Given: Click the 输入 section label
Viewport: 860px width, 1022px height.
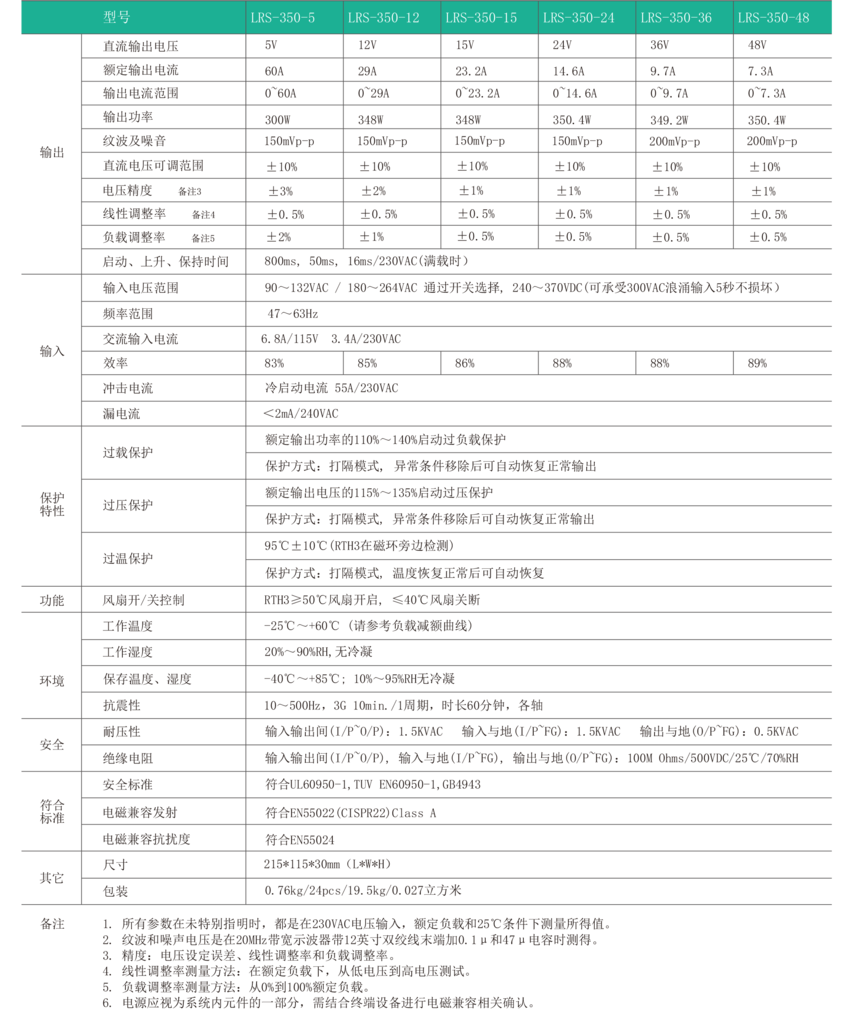Looking at the screenshot, I should [52, 351].
